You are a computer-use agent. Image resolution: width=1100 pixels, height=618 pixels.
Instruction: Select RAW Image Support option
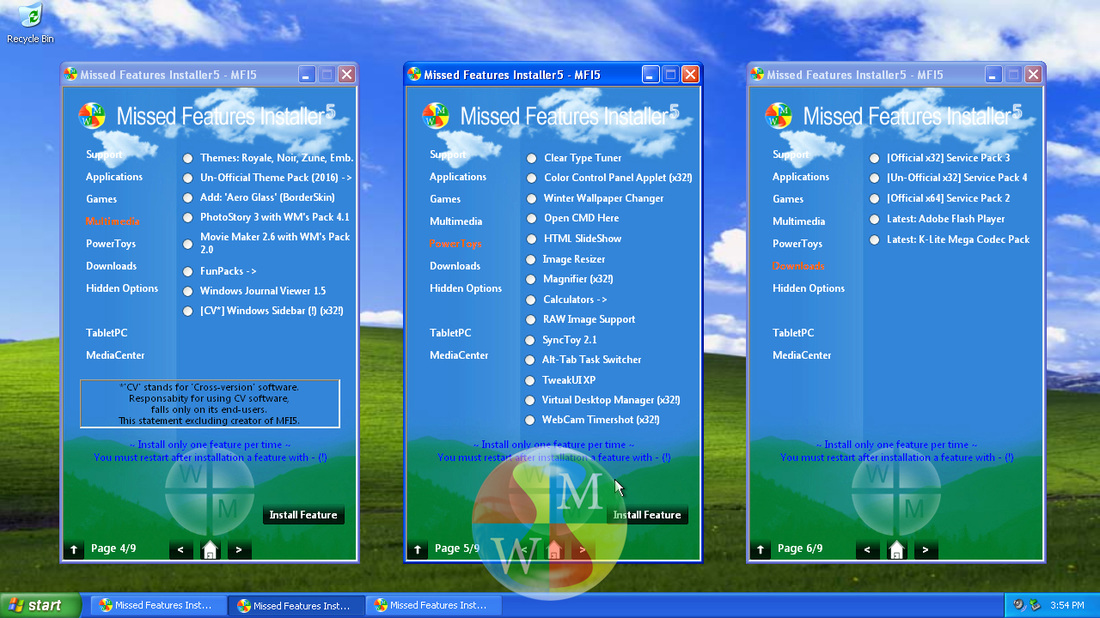[531, 320]
